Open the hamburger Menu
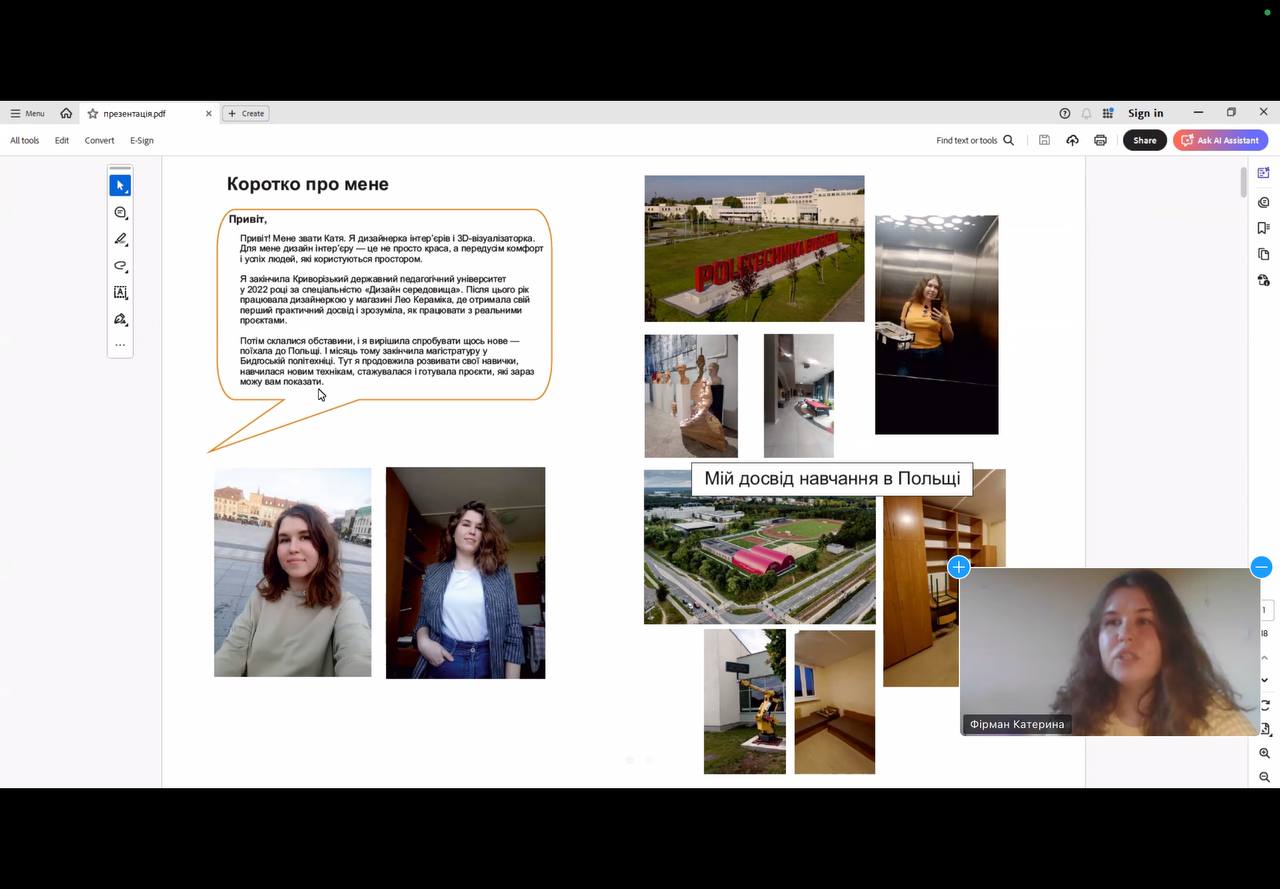 (27, 114)
